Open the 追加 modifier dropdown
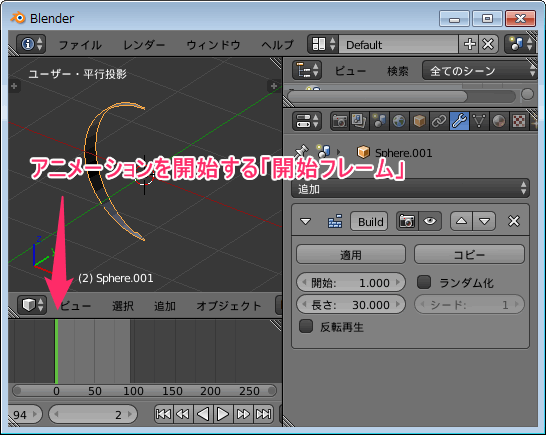 [410, 189]
